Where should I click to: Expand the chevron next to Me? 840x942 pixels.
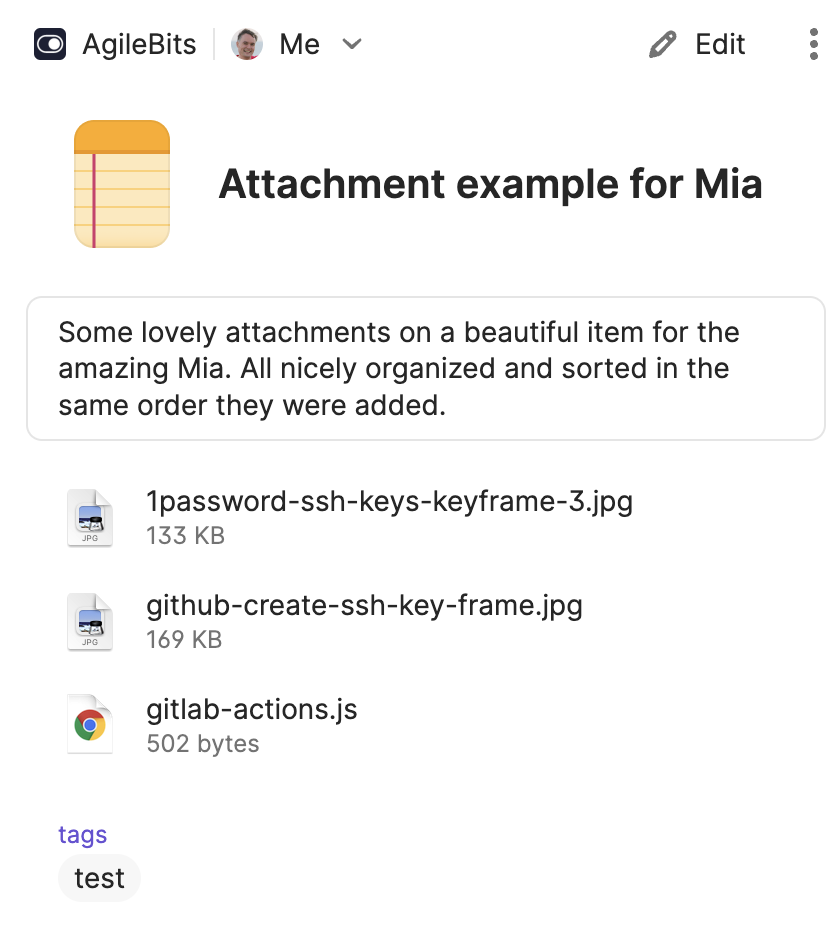tap(352, 44)
